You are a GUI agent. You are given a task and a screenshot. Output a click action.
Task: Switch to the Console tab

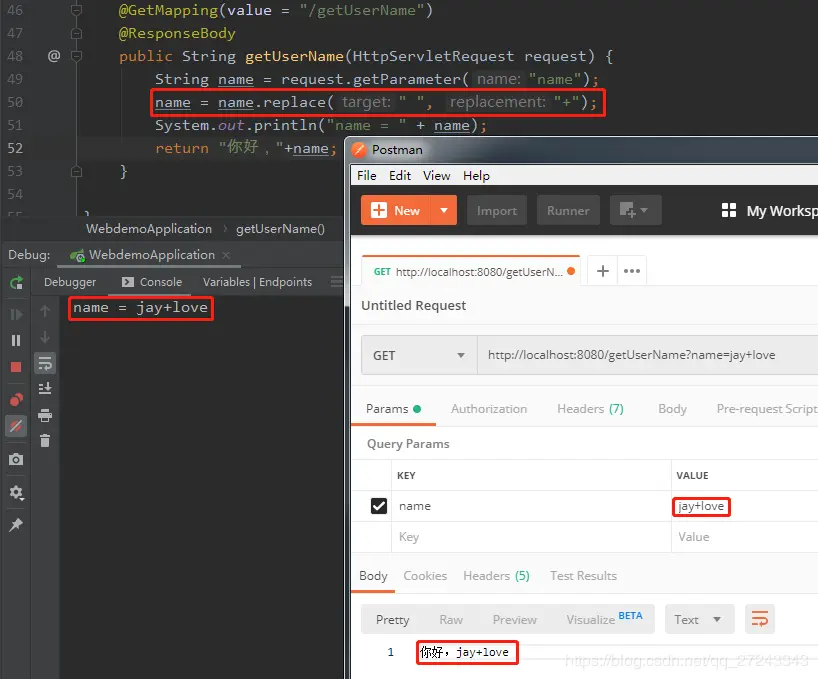152,282
